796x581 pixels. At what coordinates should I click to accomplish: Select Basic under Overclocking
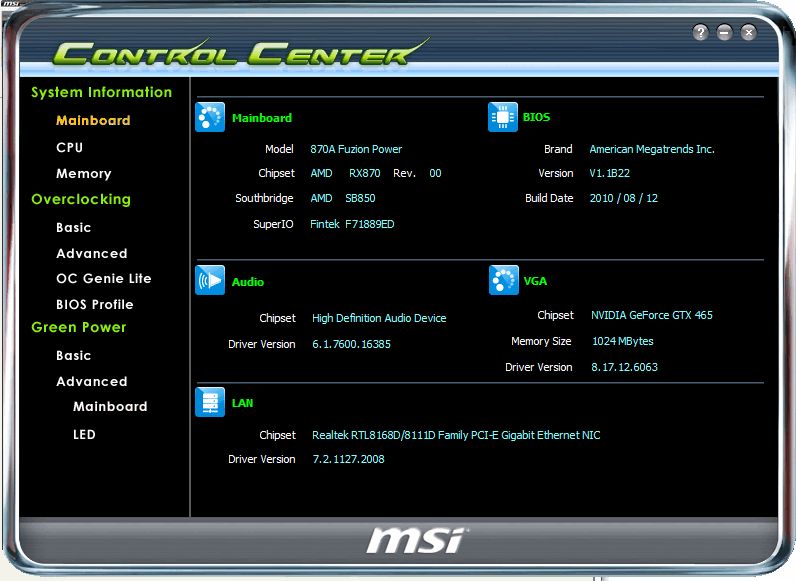[x=74, y=228]
